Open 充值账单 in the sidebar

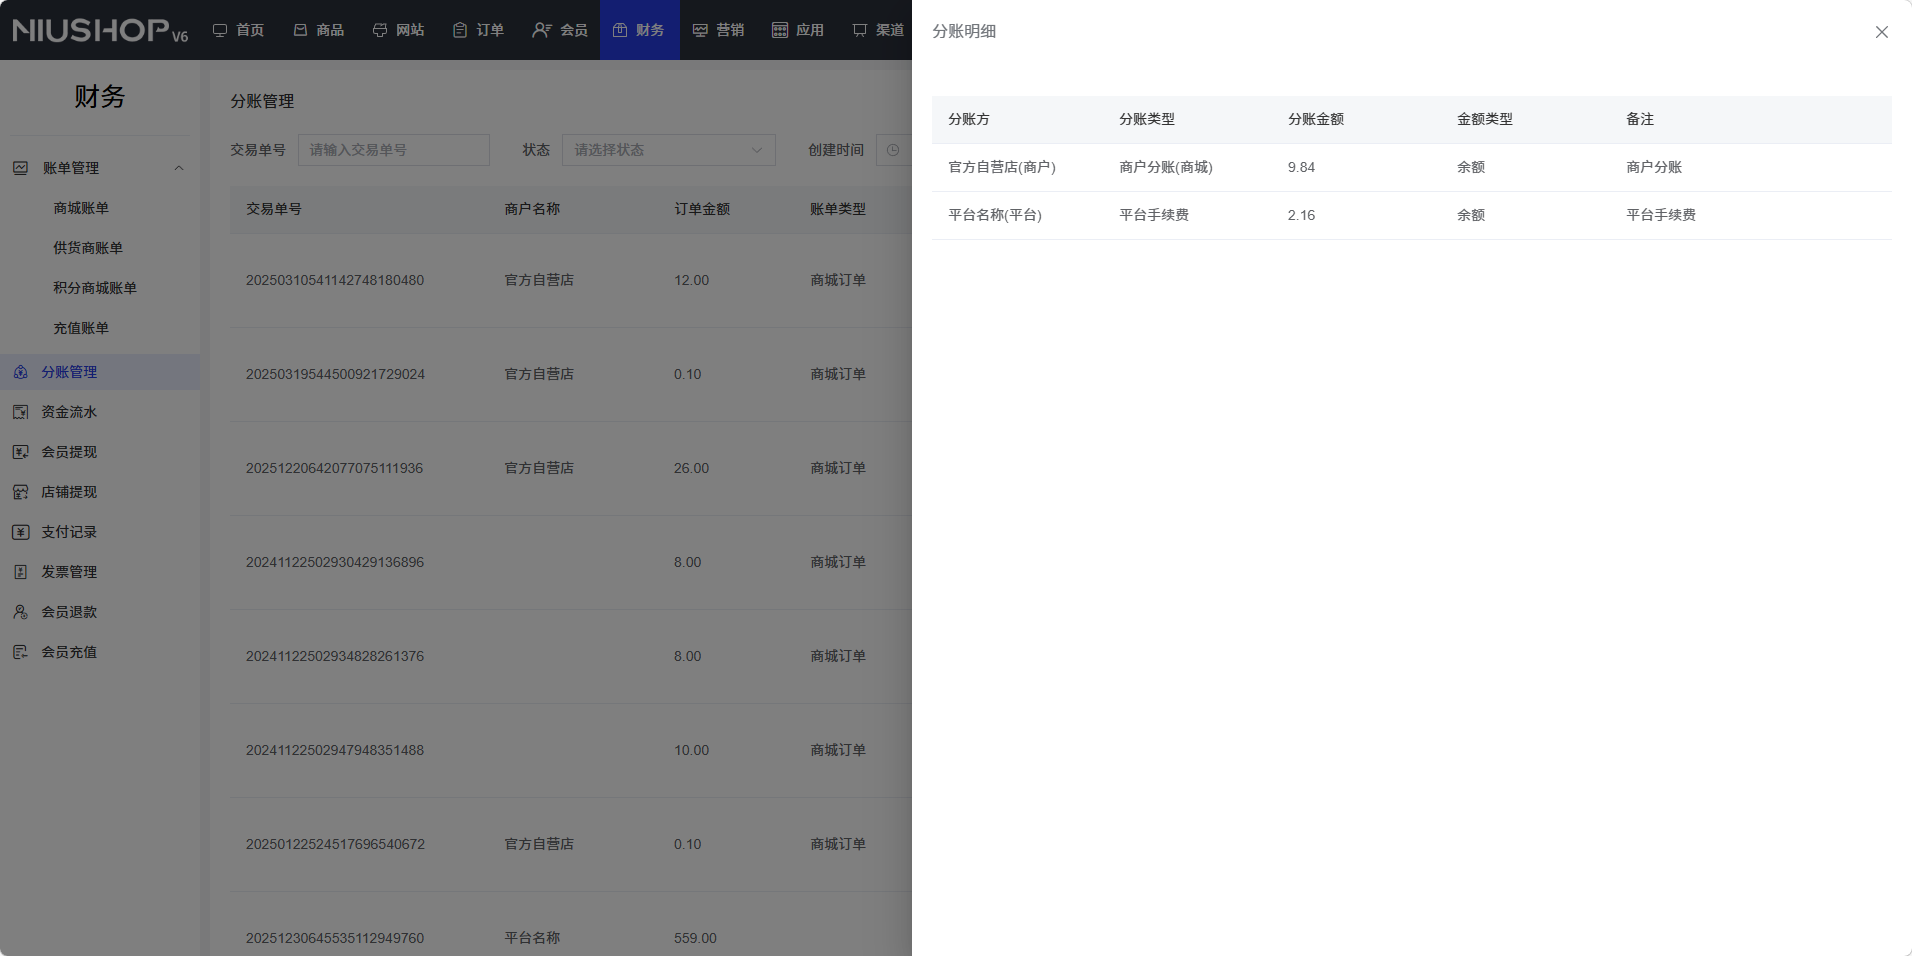[81, 328]
